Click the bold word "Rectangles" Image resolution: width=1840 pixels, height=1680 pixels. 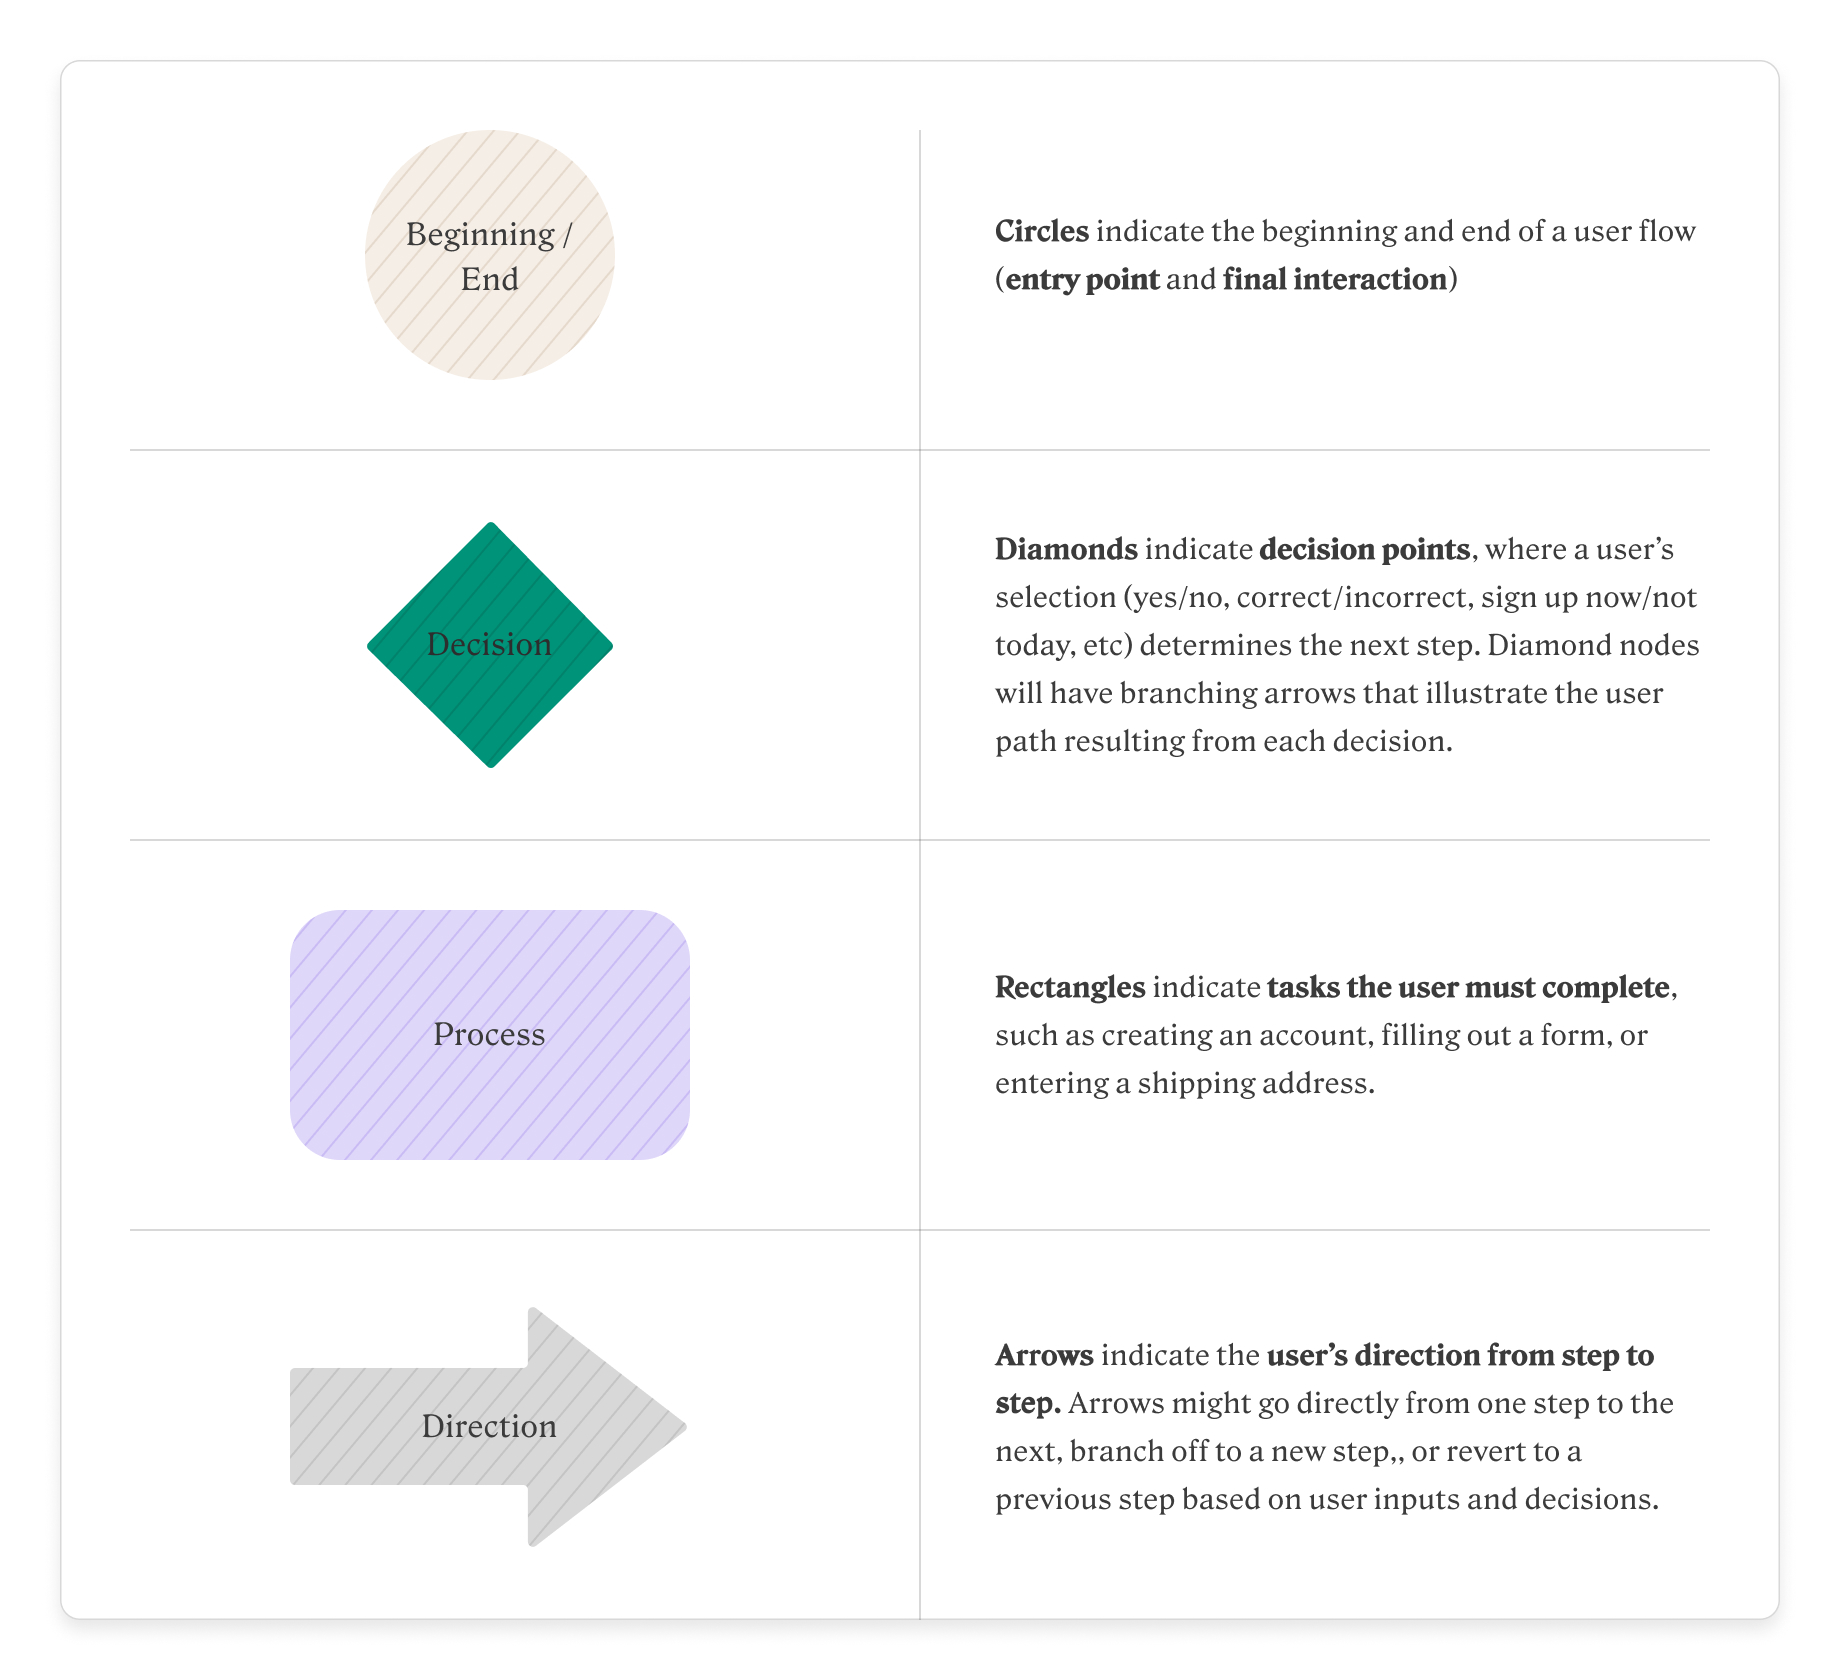(x=1069, y=987)
